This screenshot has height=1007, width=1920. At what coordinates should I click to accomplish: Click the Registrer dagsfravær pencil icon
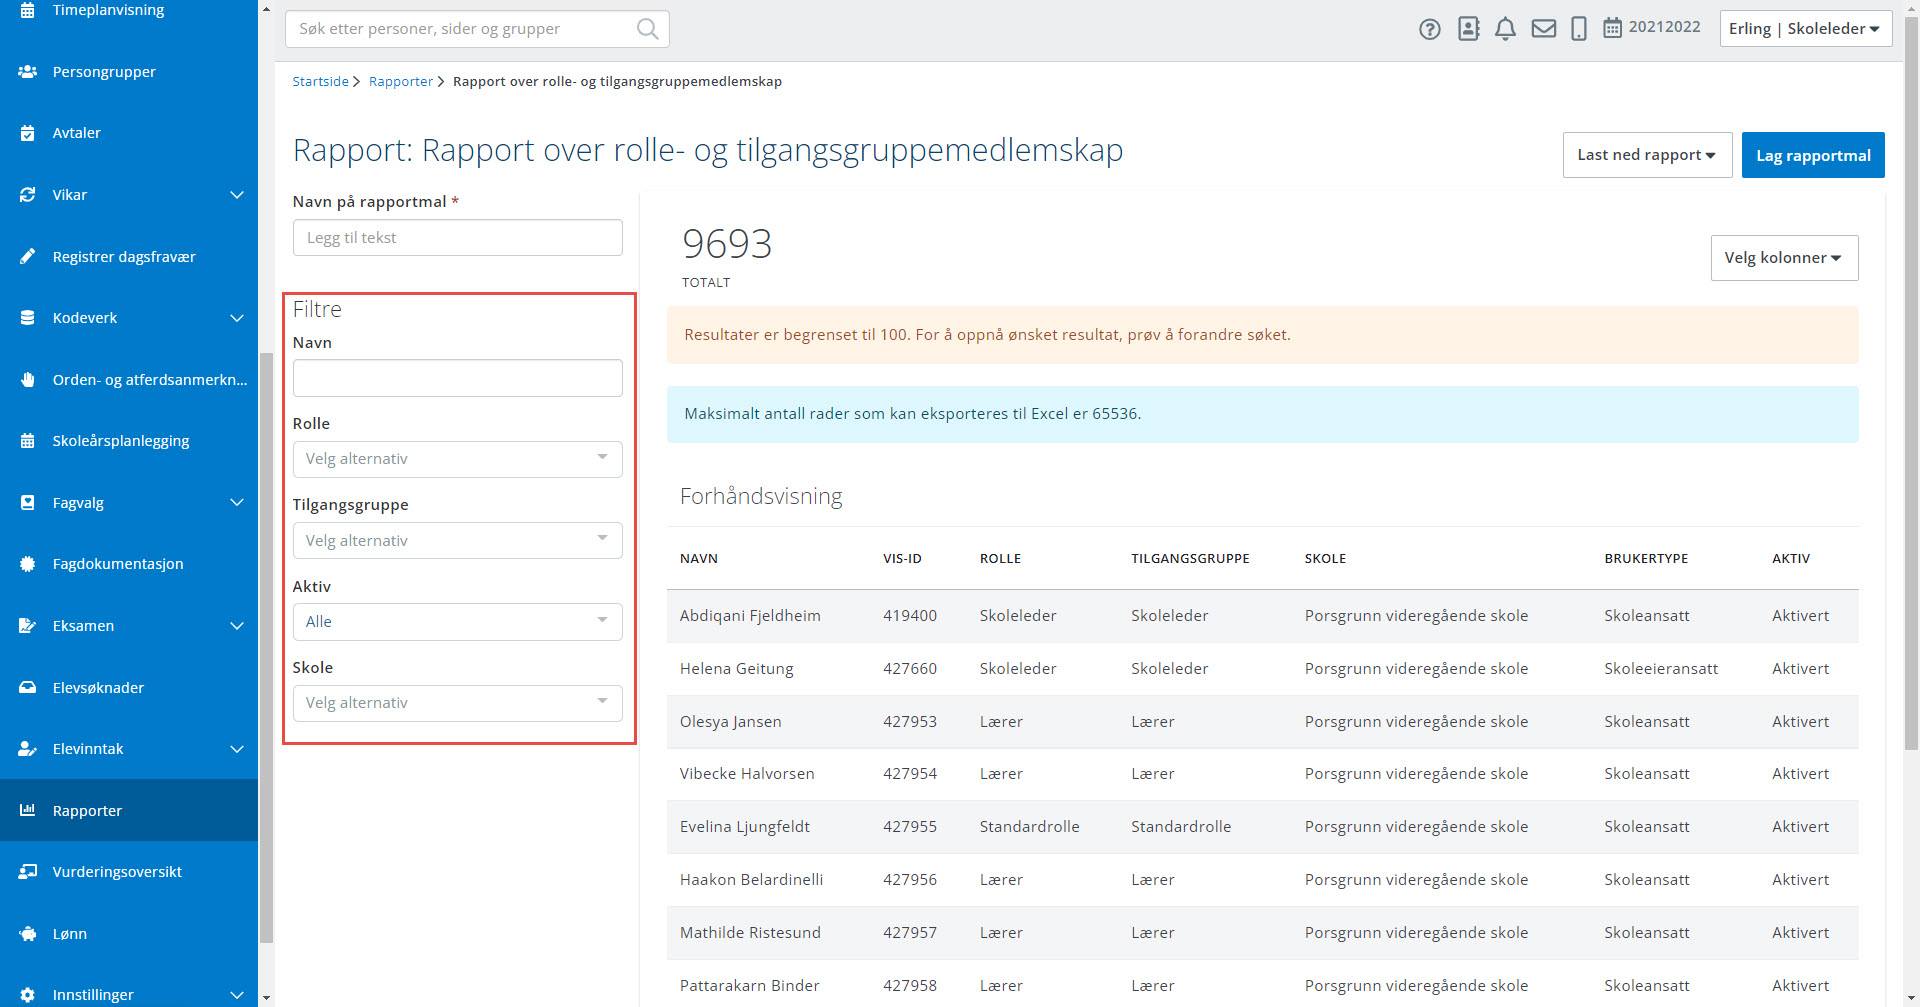coord(28,257)
